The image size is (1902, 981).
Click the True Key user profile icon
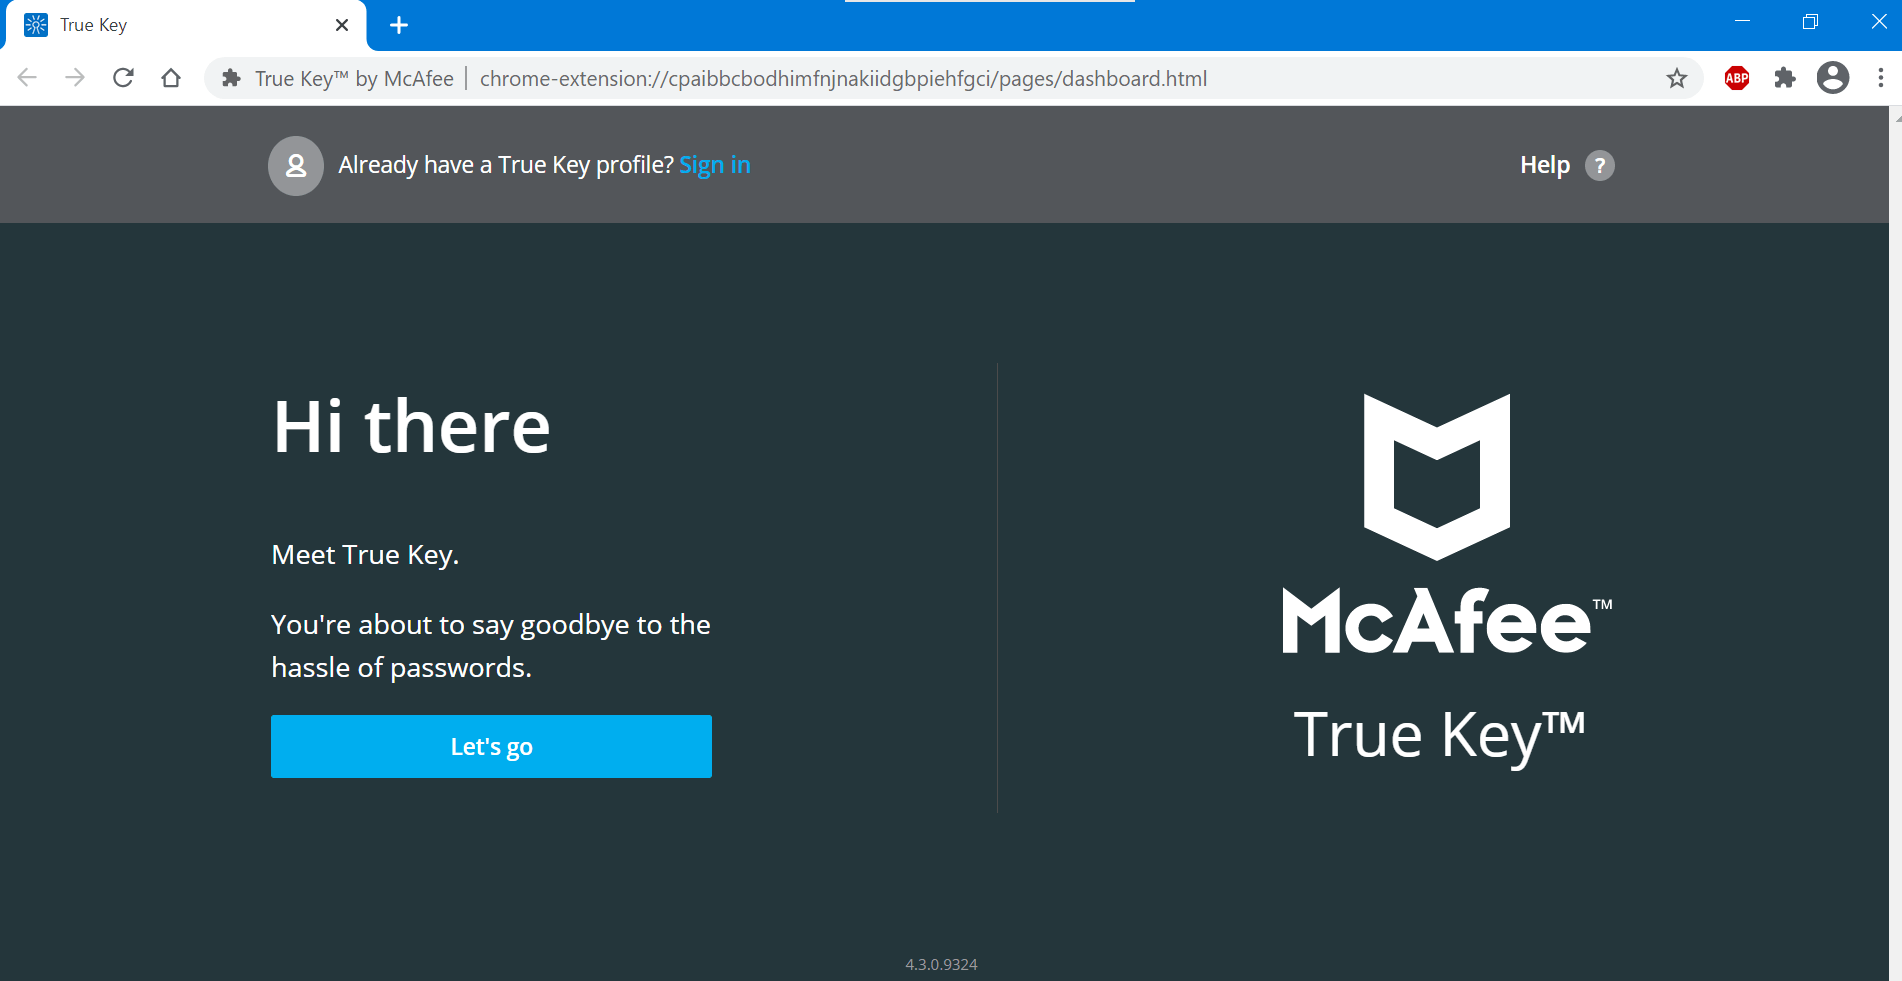click(x=295, y=165)
